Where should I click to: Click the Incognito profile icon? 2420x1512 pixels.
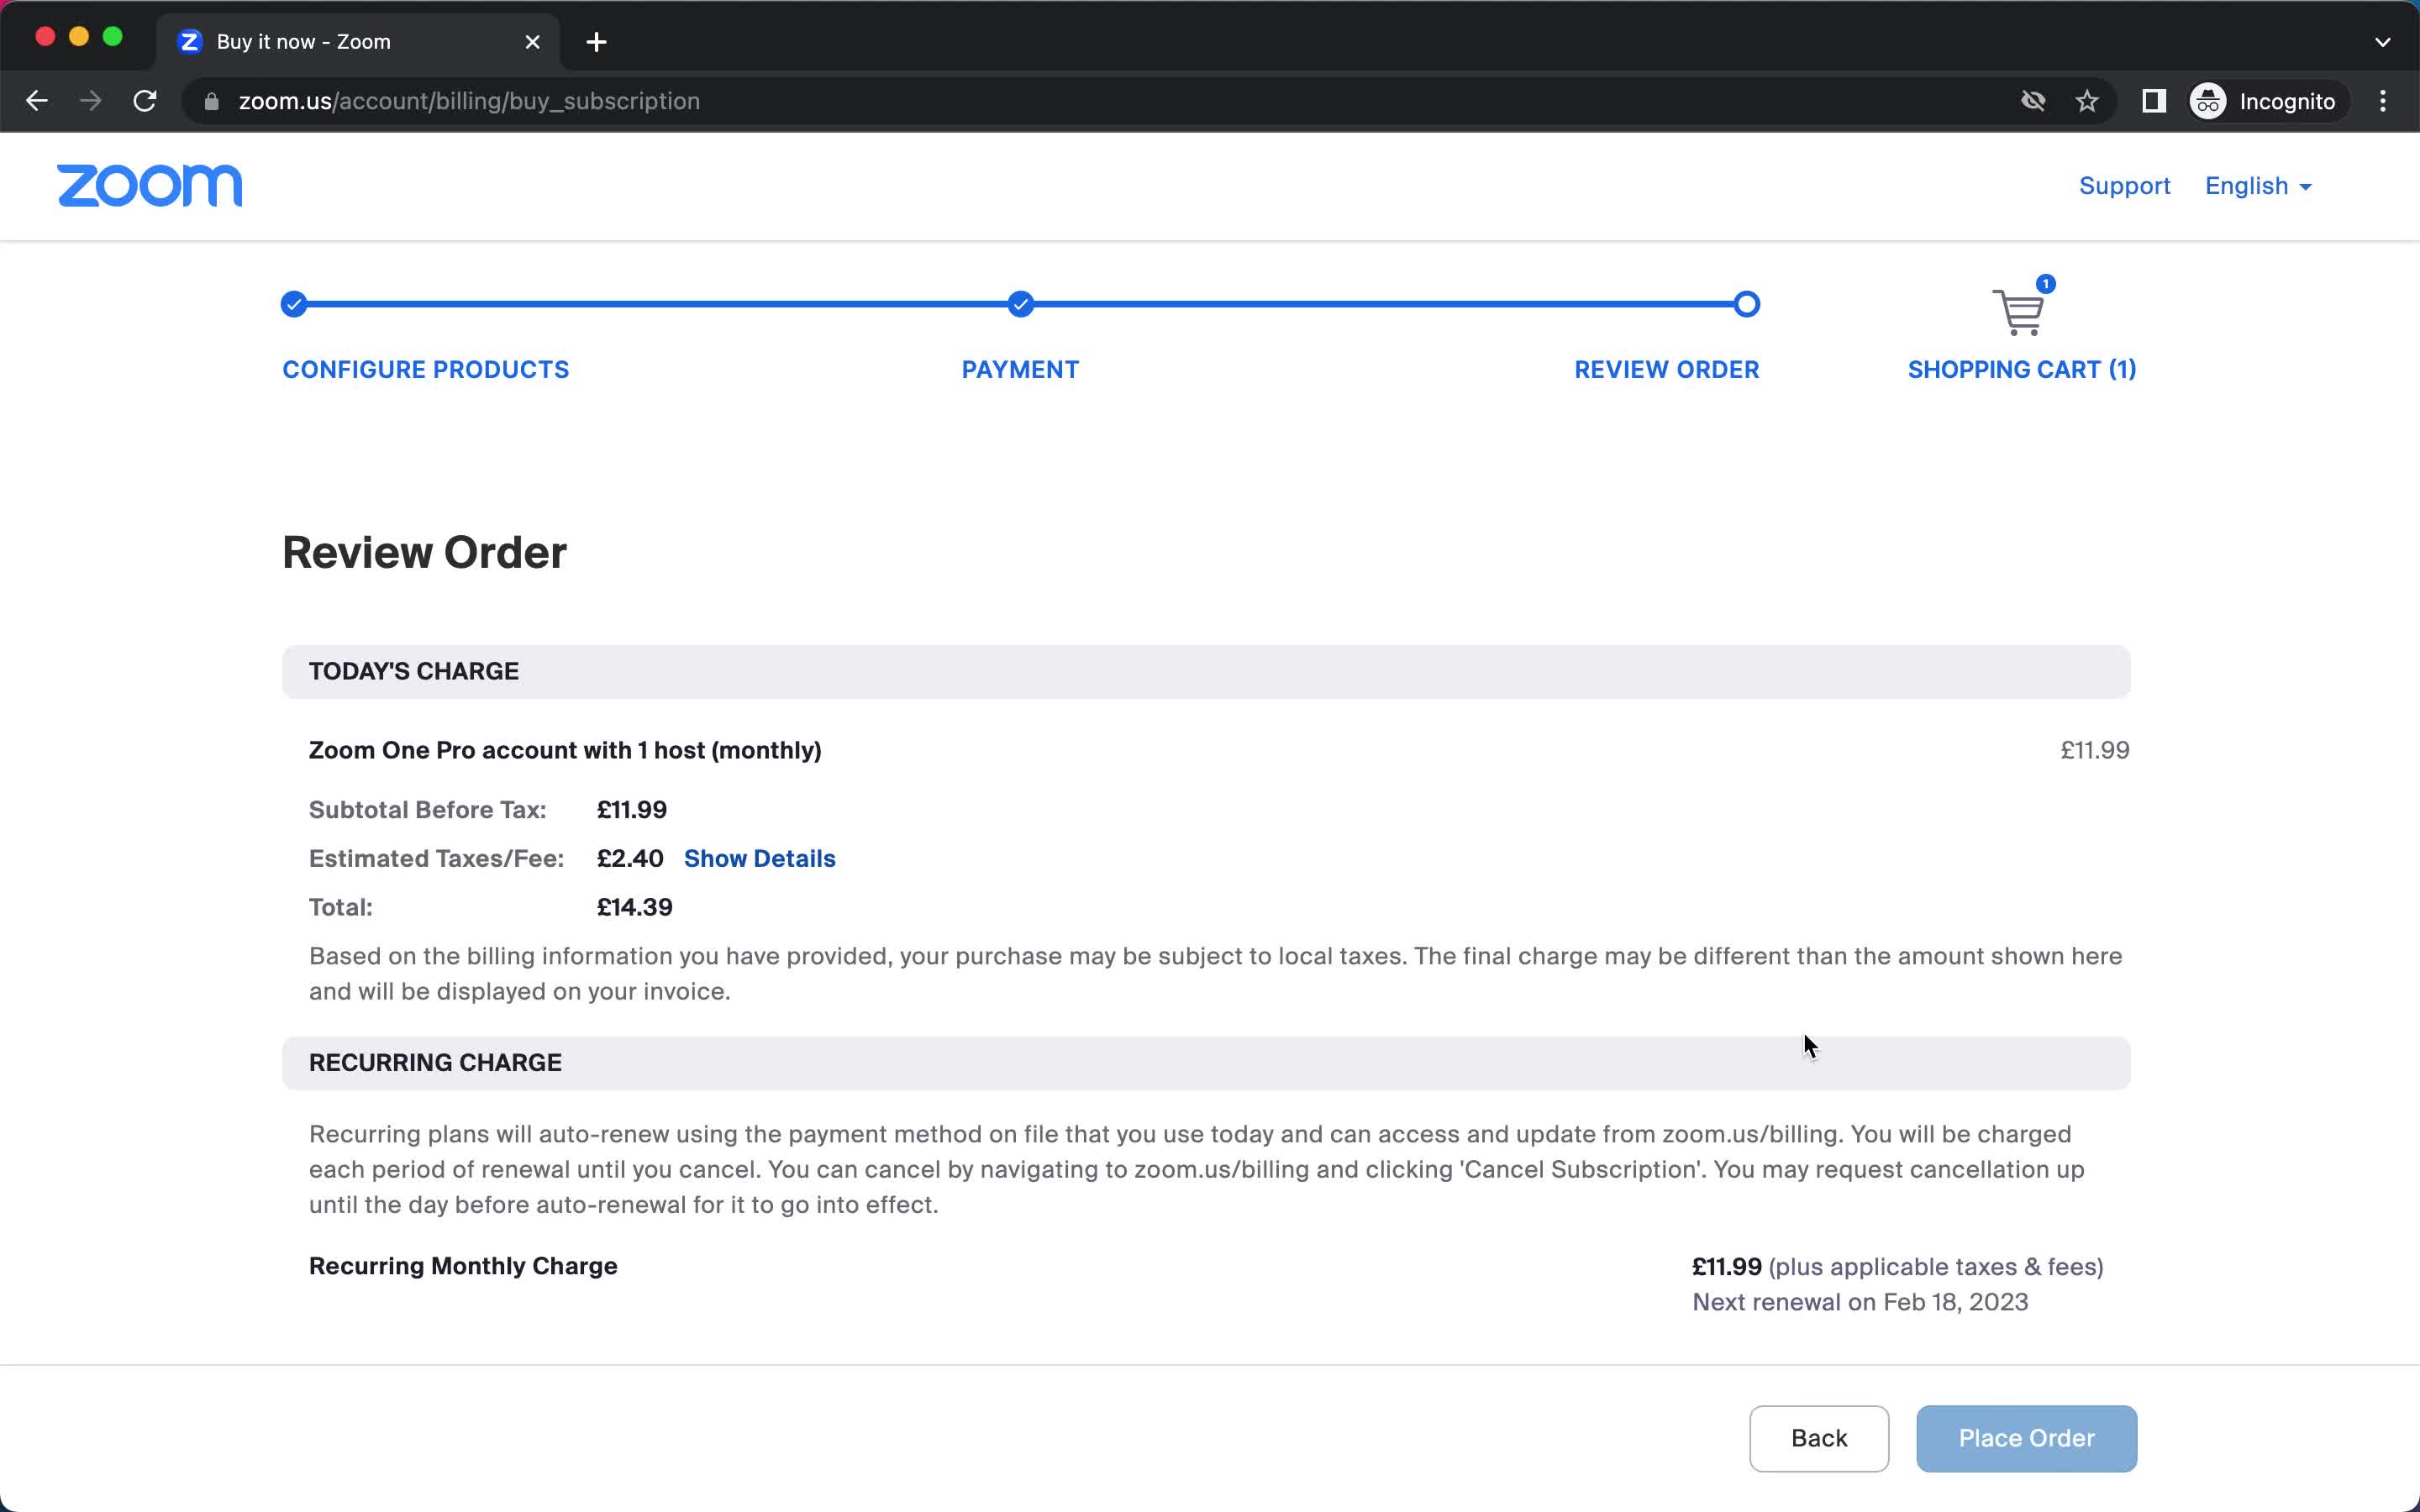point(2207,99)
